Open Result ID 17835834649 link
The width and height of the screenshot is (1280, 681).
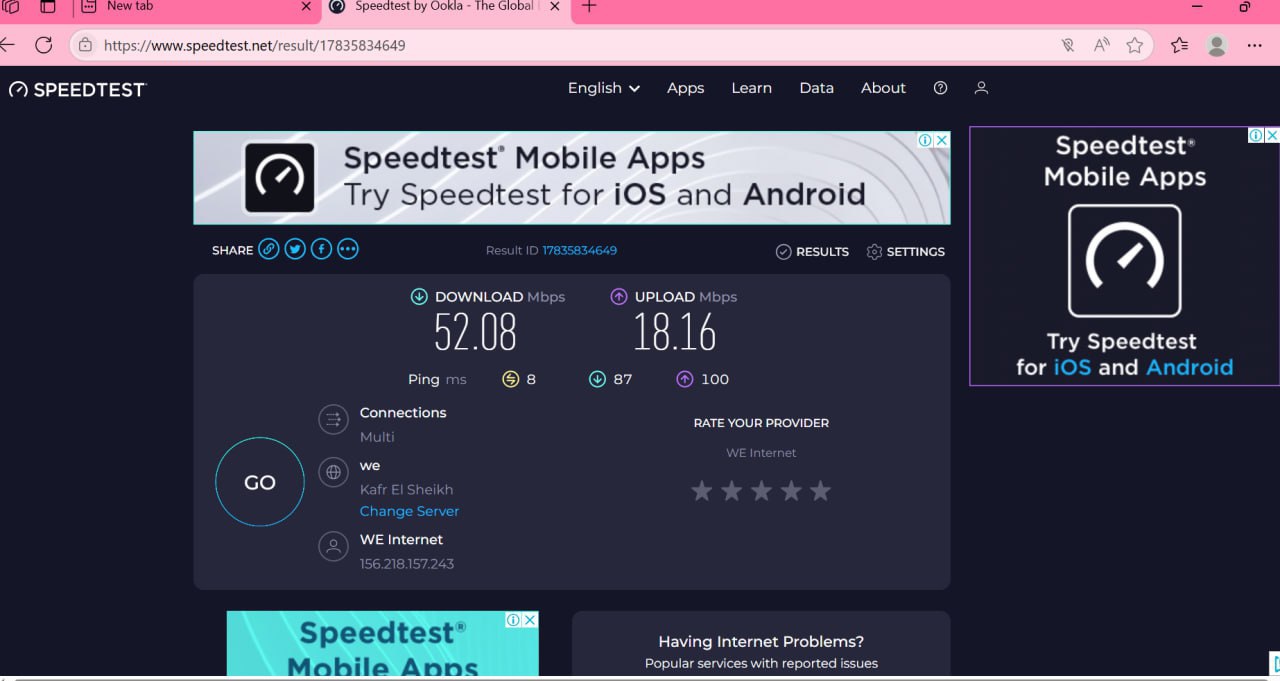[579, 250]
